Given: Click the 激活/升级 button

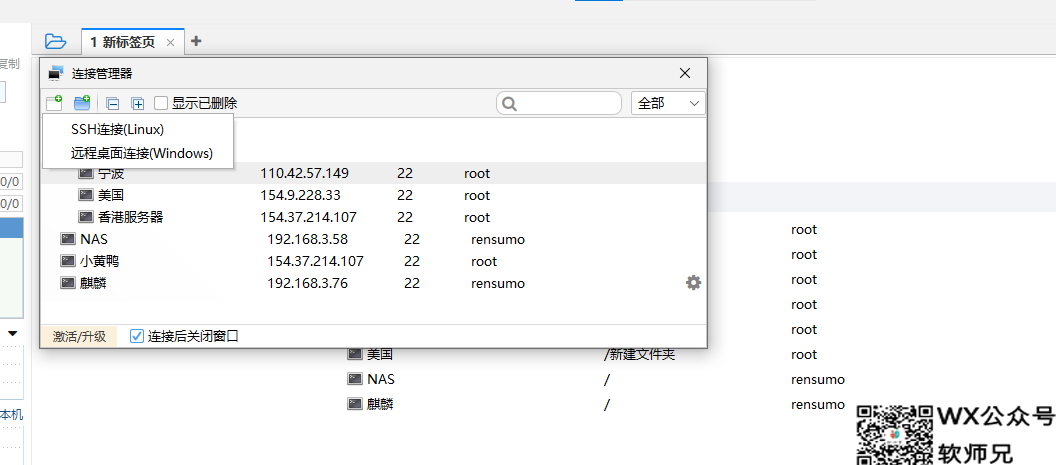Looking at the screenshot, I should pyautogui.click(x=79, y=336).
